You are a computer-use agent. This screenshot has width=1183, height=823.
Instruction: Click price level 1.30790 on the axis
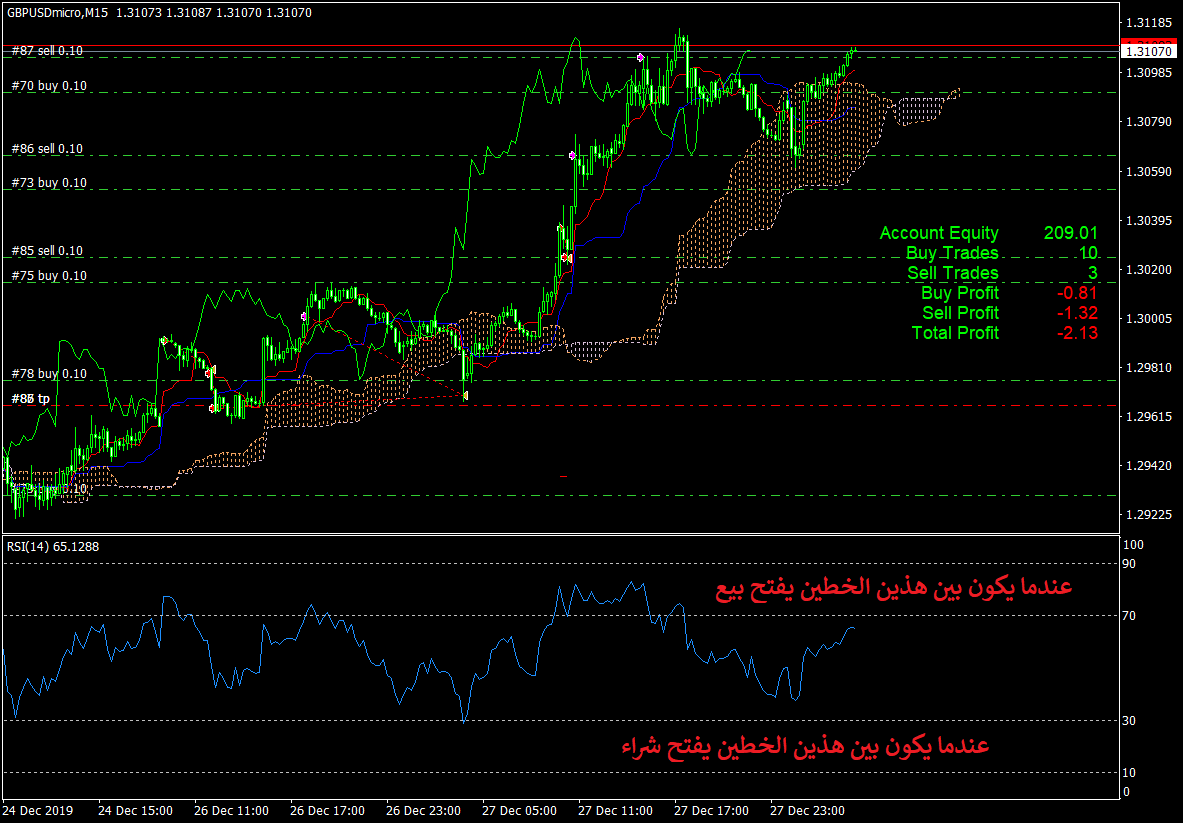click(x=1148, y=121)
